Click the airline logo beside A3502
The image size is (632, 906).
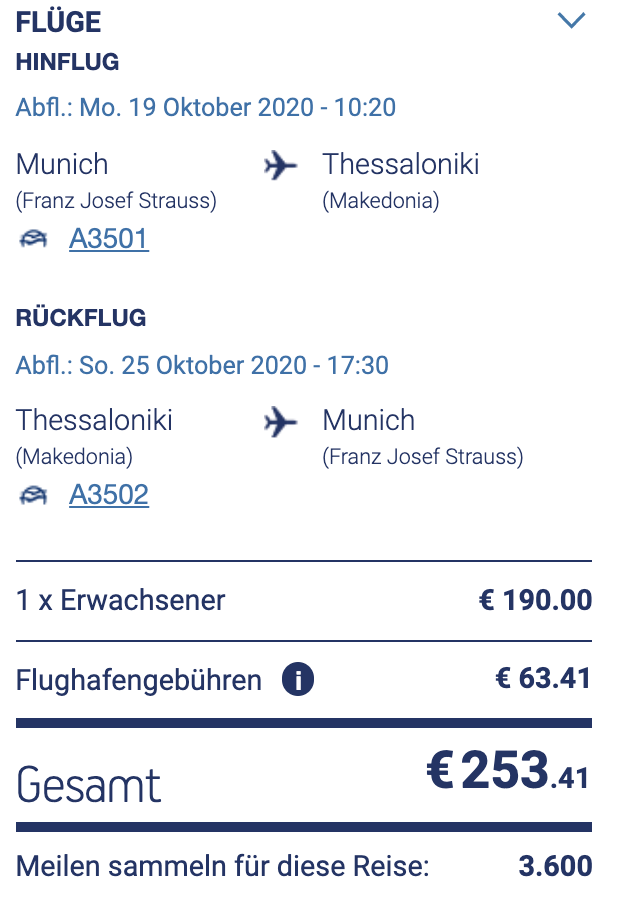[34, 496]
